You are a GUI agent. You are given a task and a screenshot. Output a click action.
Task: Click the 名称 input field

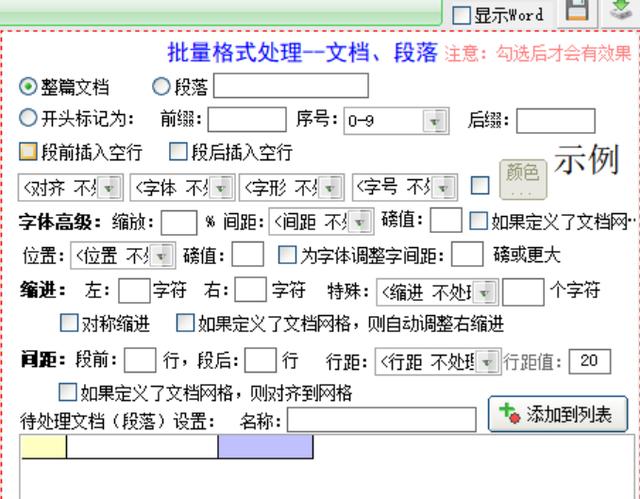(382, 419)
